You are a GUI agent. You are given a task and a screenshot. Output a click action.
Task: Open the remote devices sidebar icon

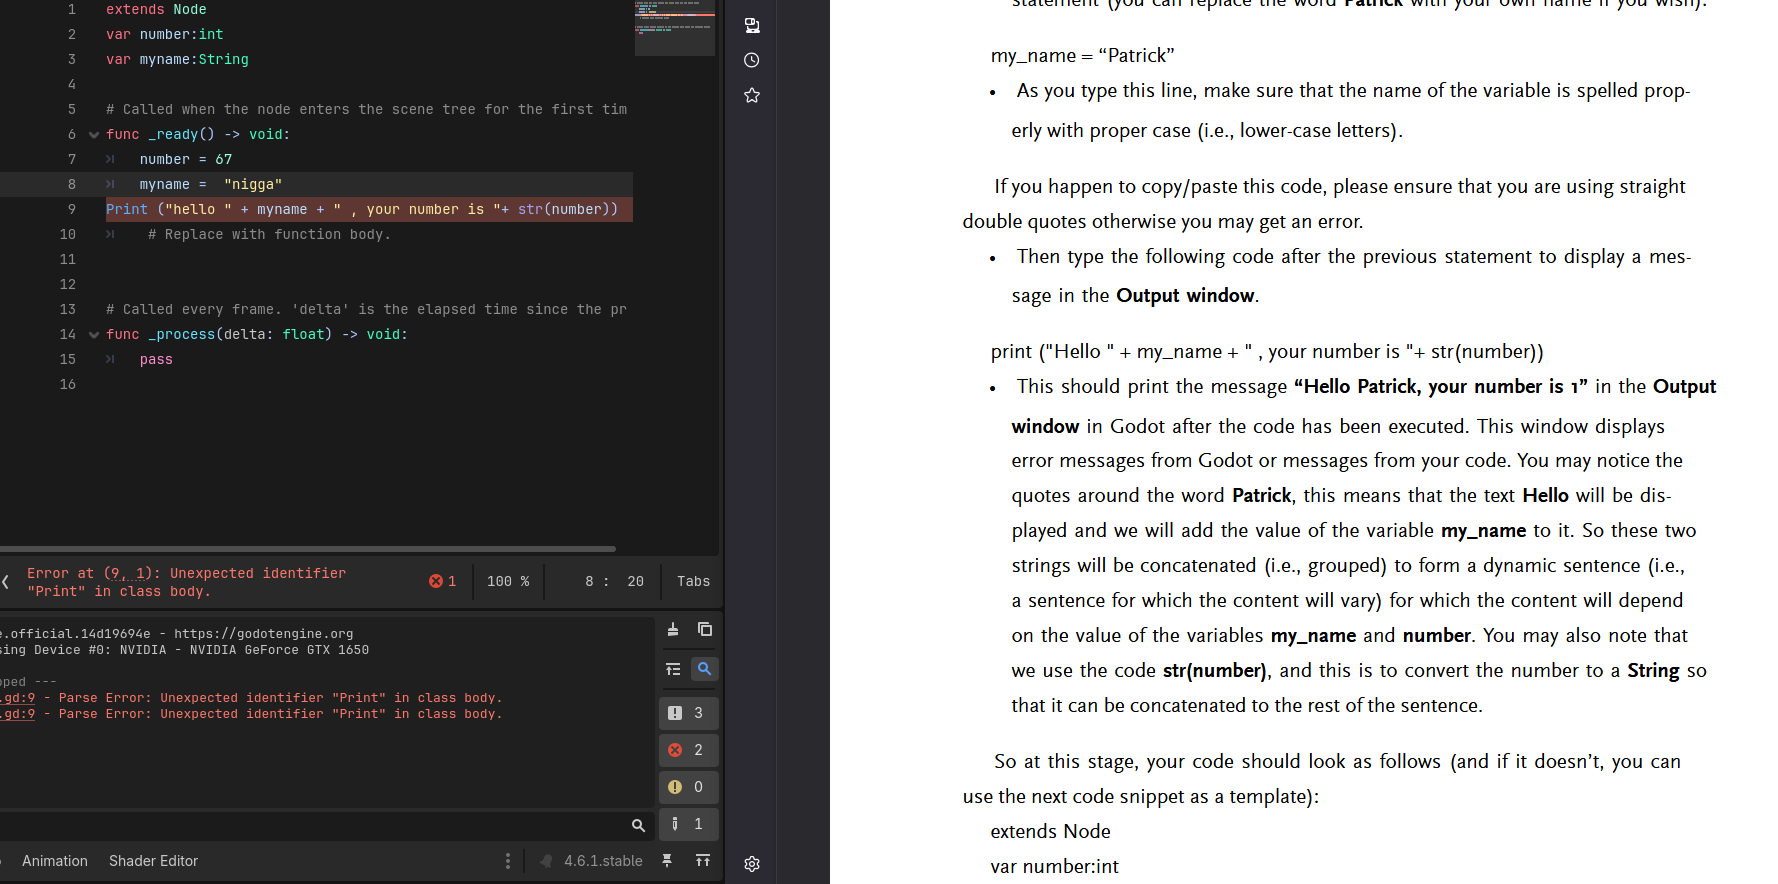752,26
